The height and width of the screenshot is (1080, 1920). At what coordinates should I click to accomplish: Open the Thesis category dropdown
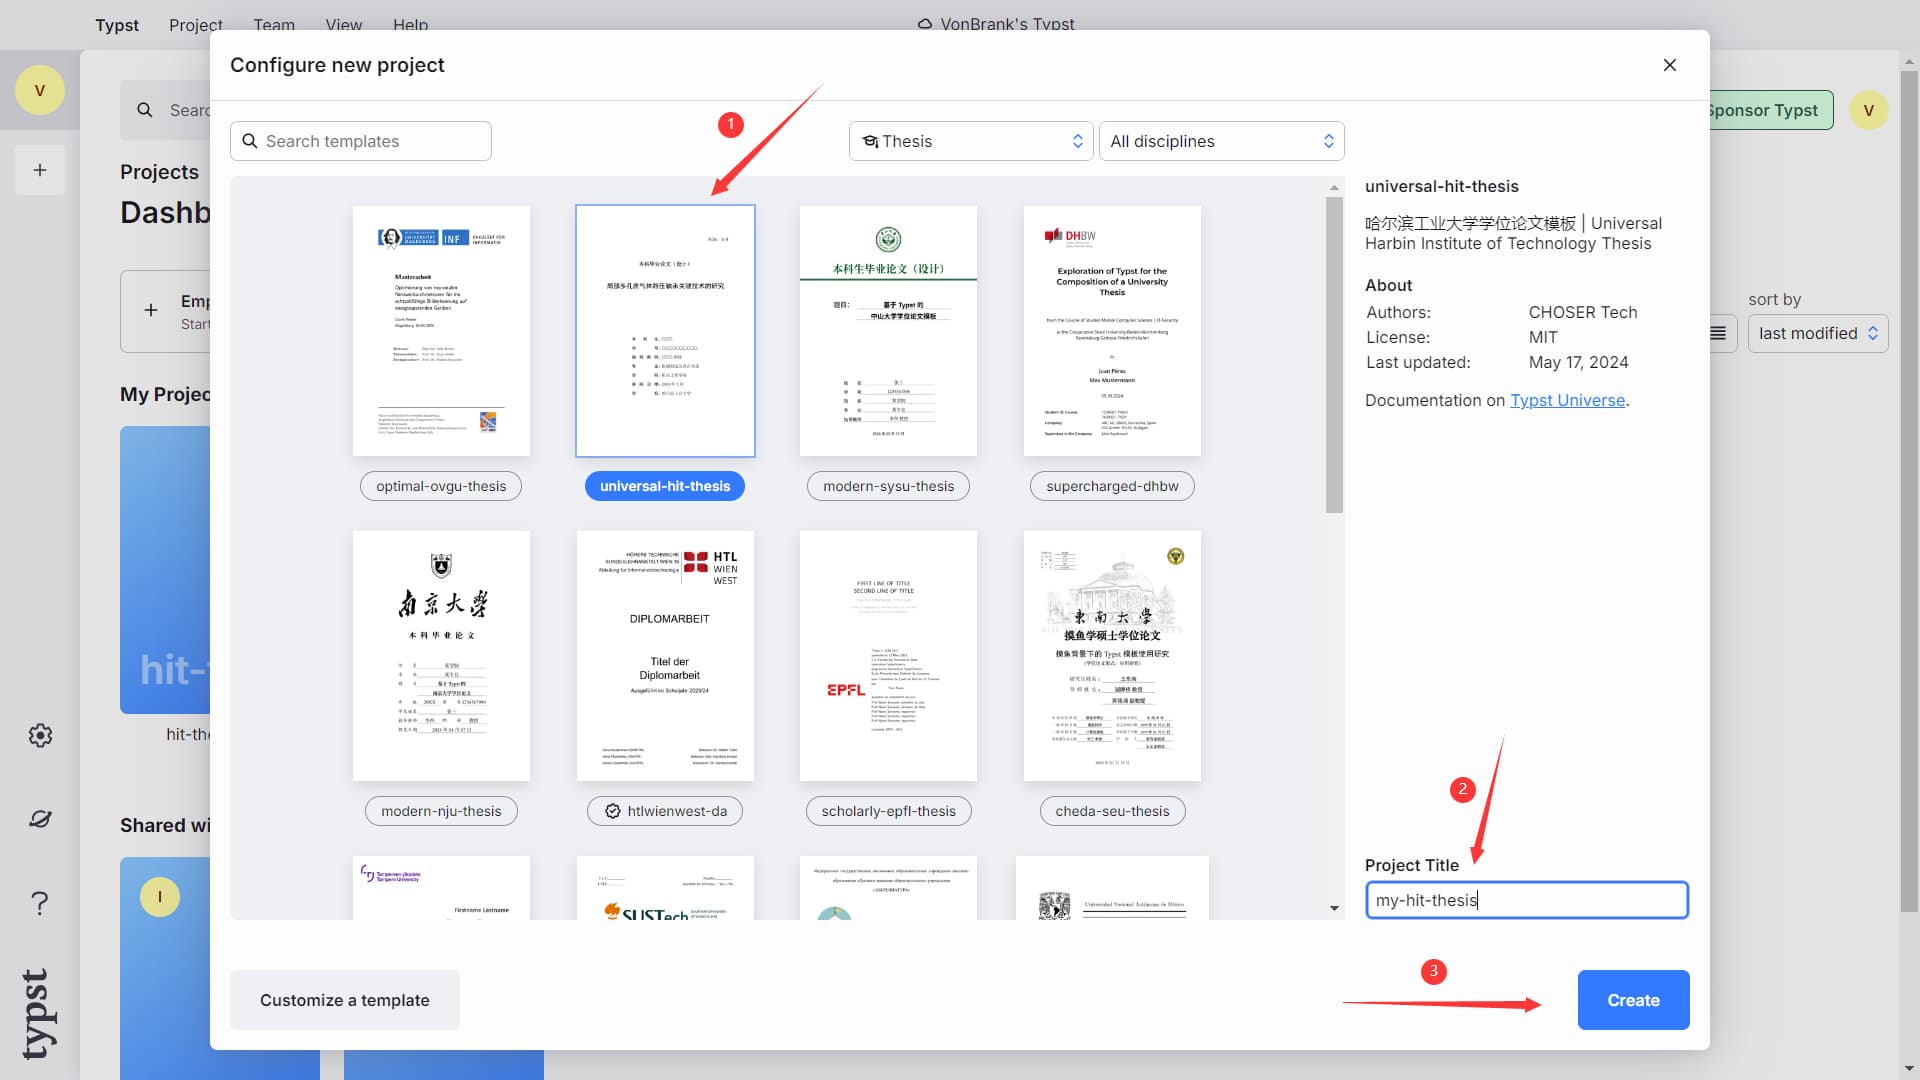970,141
